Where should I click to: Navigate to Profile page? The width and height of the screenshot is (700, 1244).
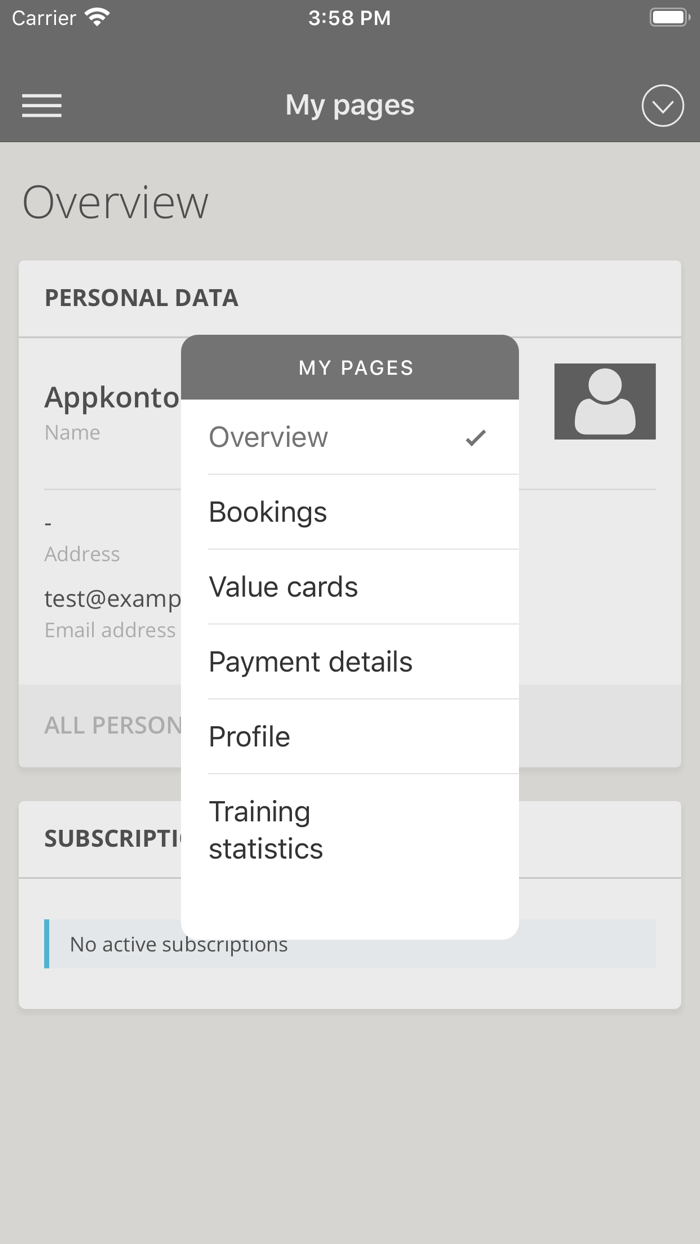click(x=249, y=737)
